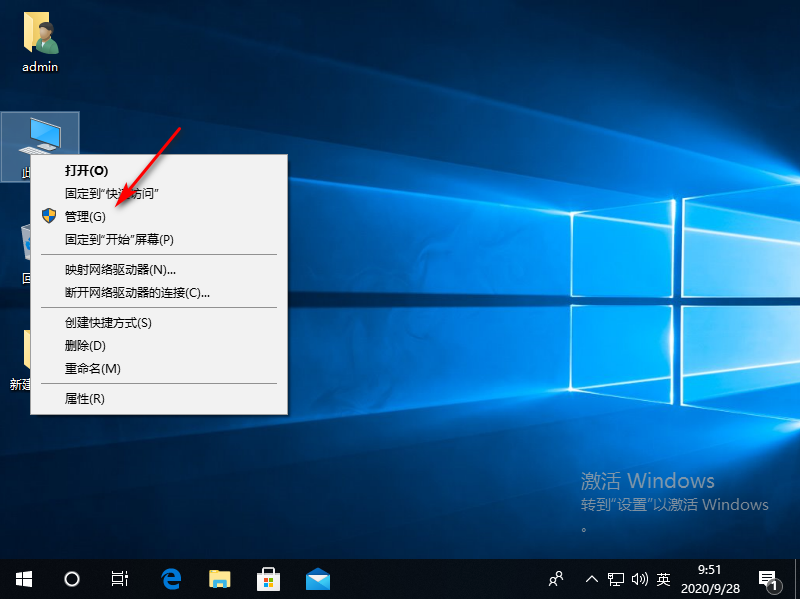
Task: Open the Mail app from the taskbar
Action: tap(317, 578)
